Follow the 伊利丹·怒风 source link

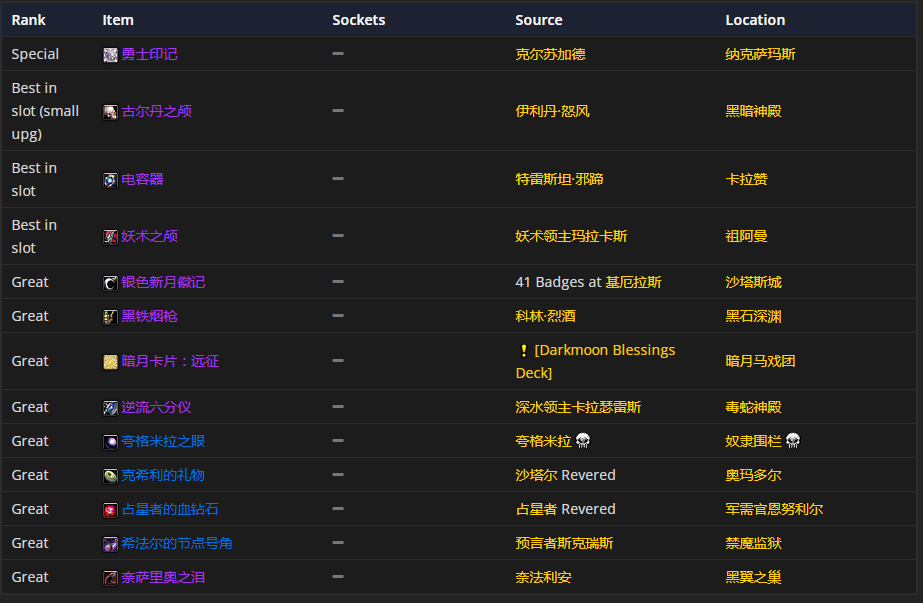[x=552, y=111]
